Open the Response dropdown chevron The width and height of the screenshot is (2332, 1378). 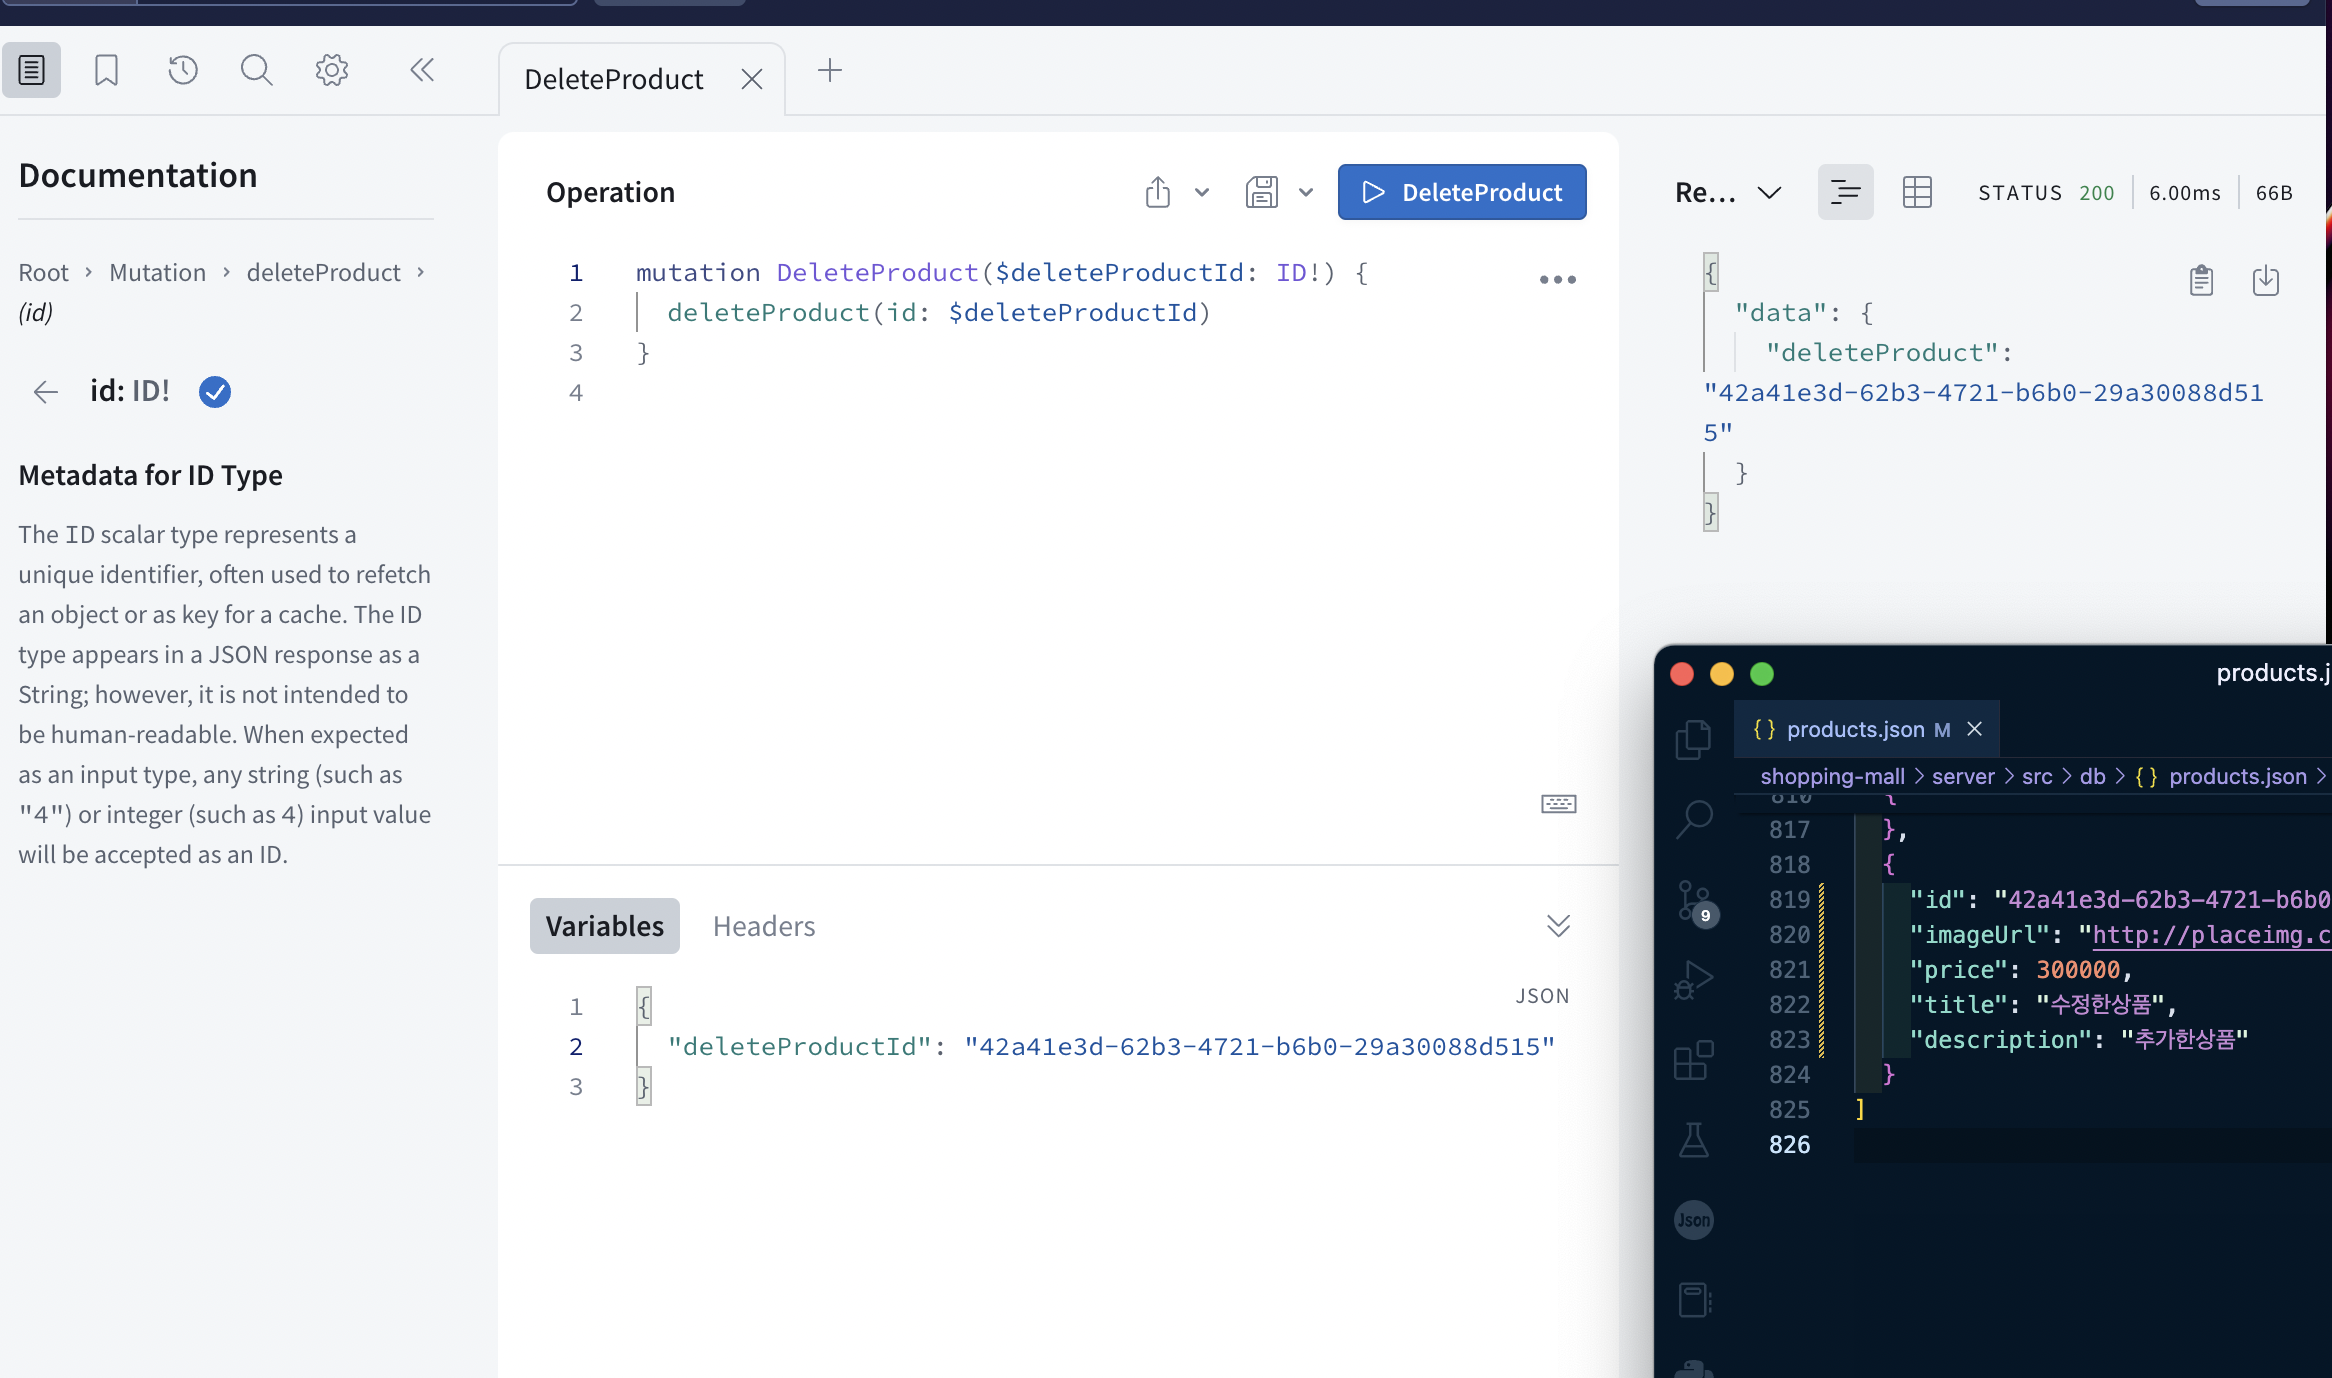pos(1769,192)
